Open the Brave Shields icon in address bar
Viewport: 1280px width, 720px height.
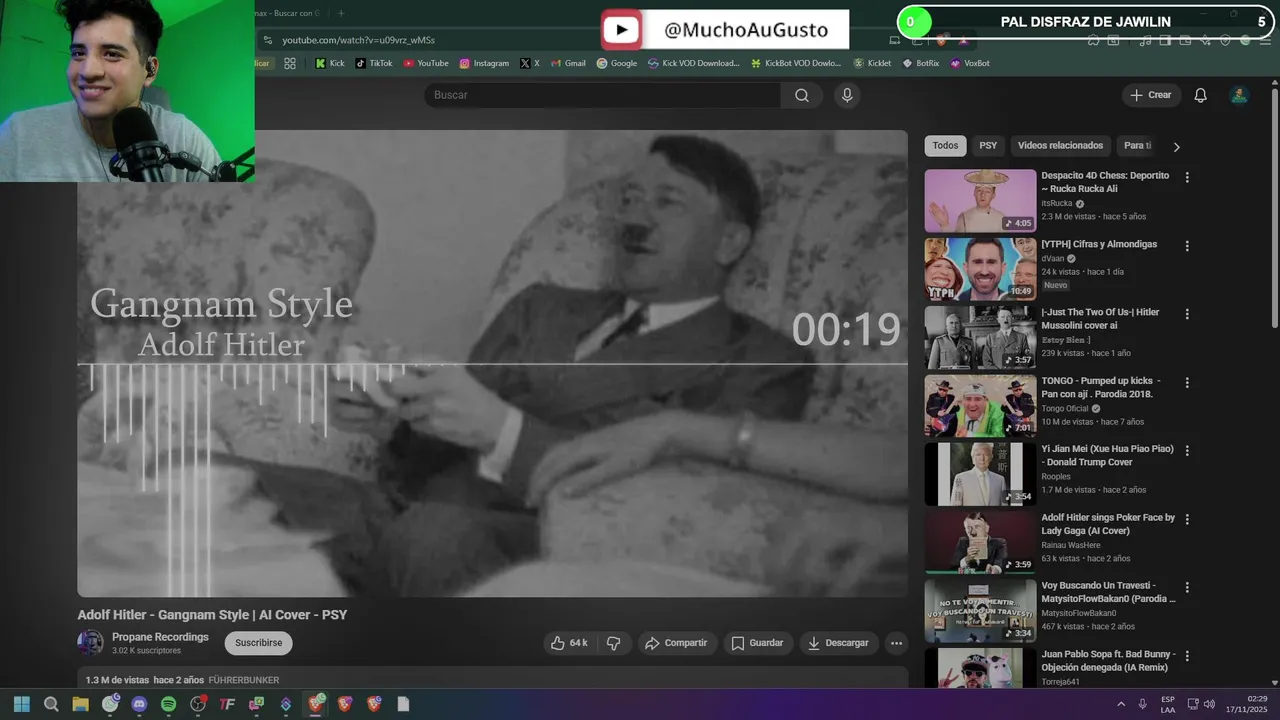pos(941,40)
